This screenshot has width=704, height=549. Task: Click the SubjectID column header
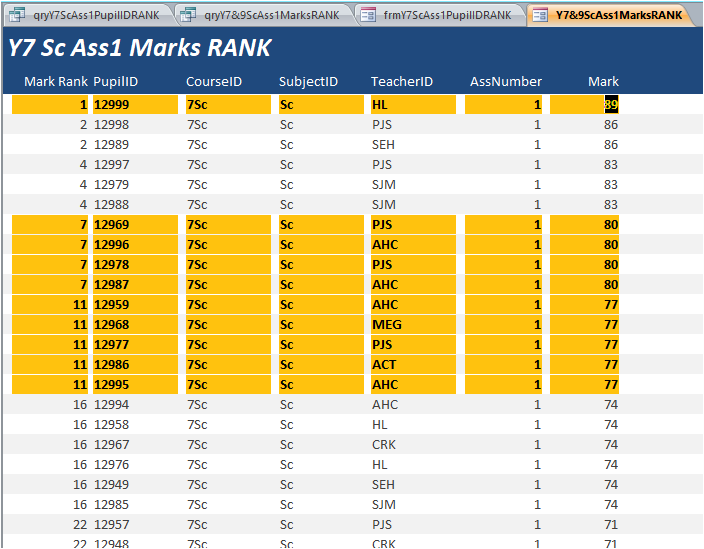(308, 82)
